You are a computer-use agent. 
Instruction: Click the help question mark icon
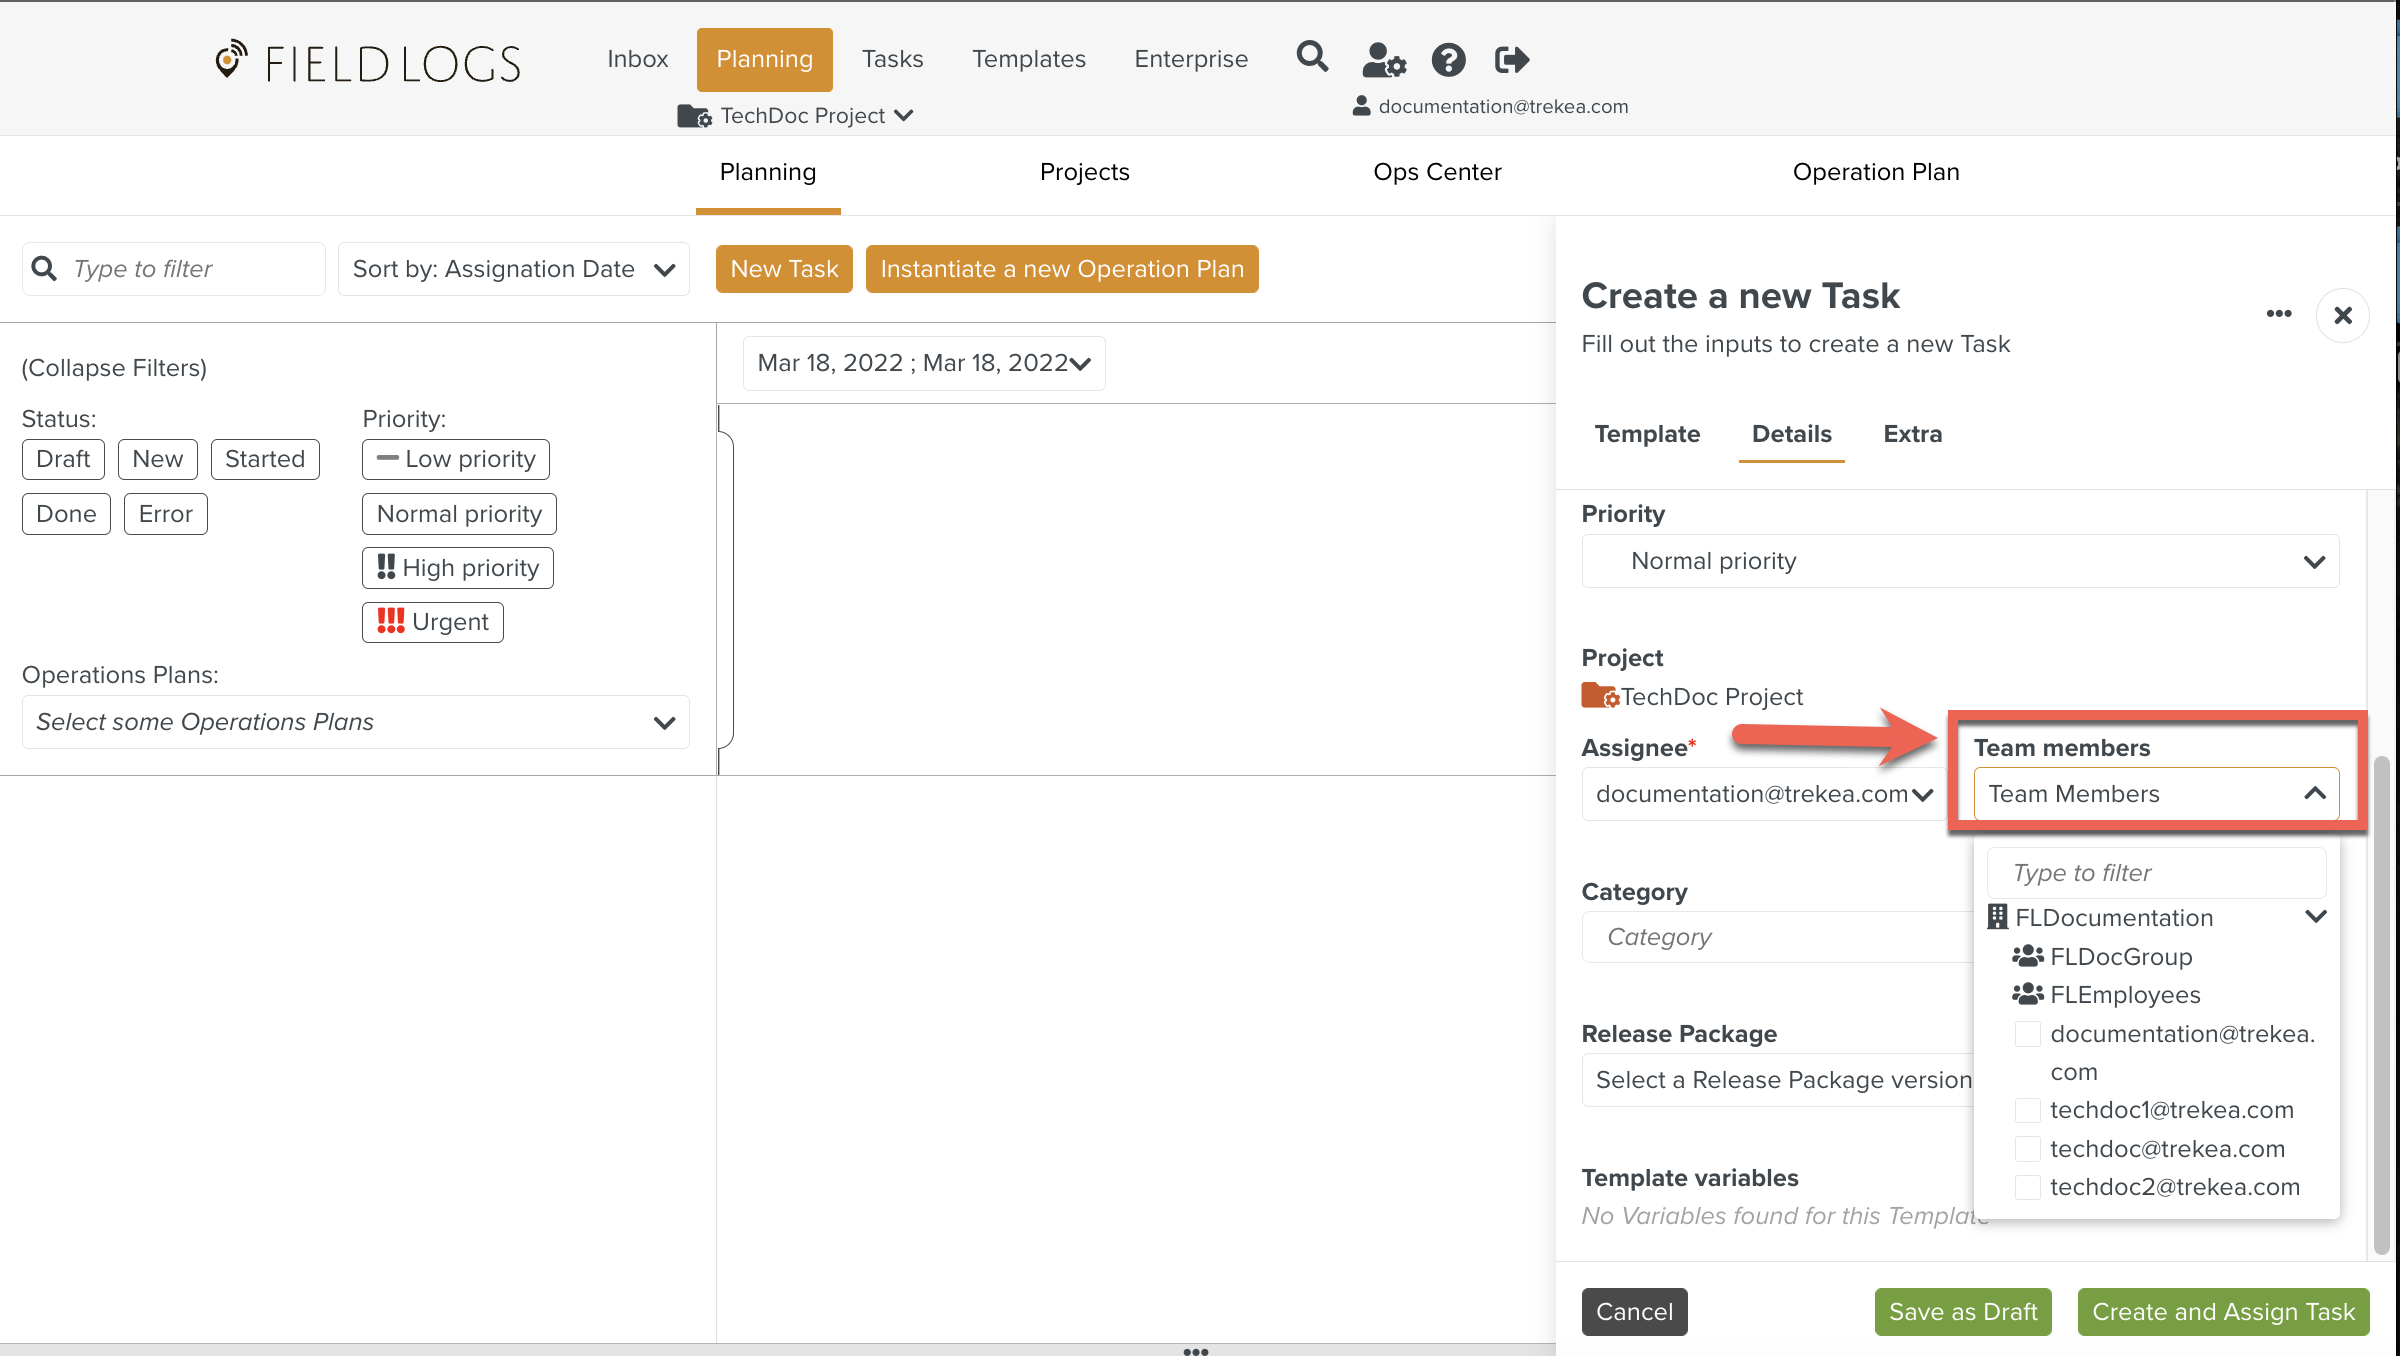point(1448,60)
